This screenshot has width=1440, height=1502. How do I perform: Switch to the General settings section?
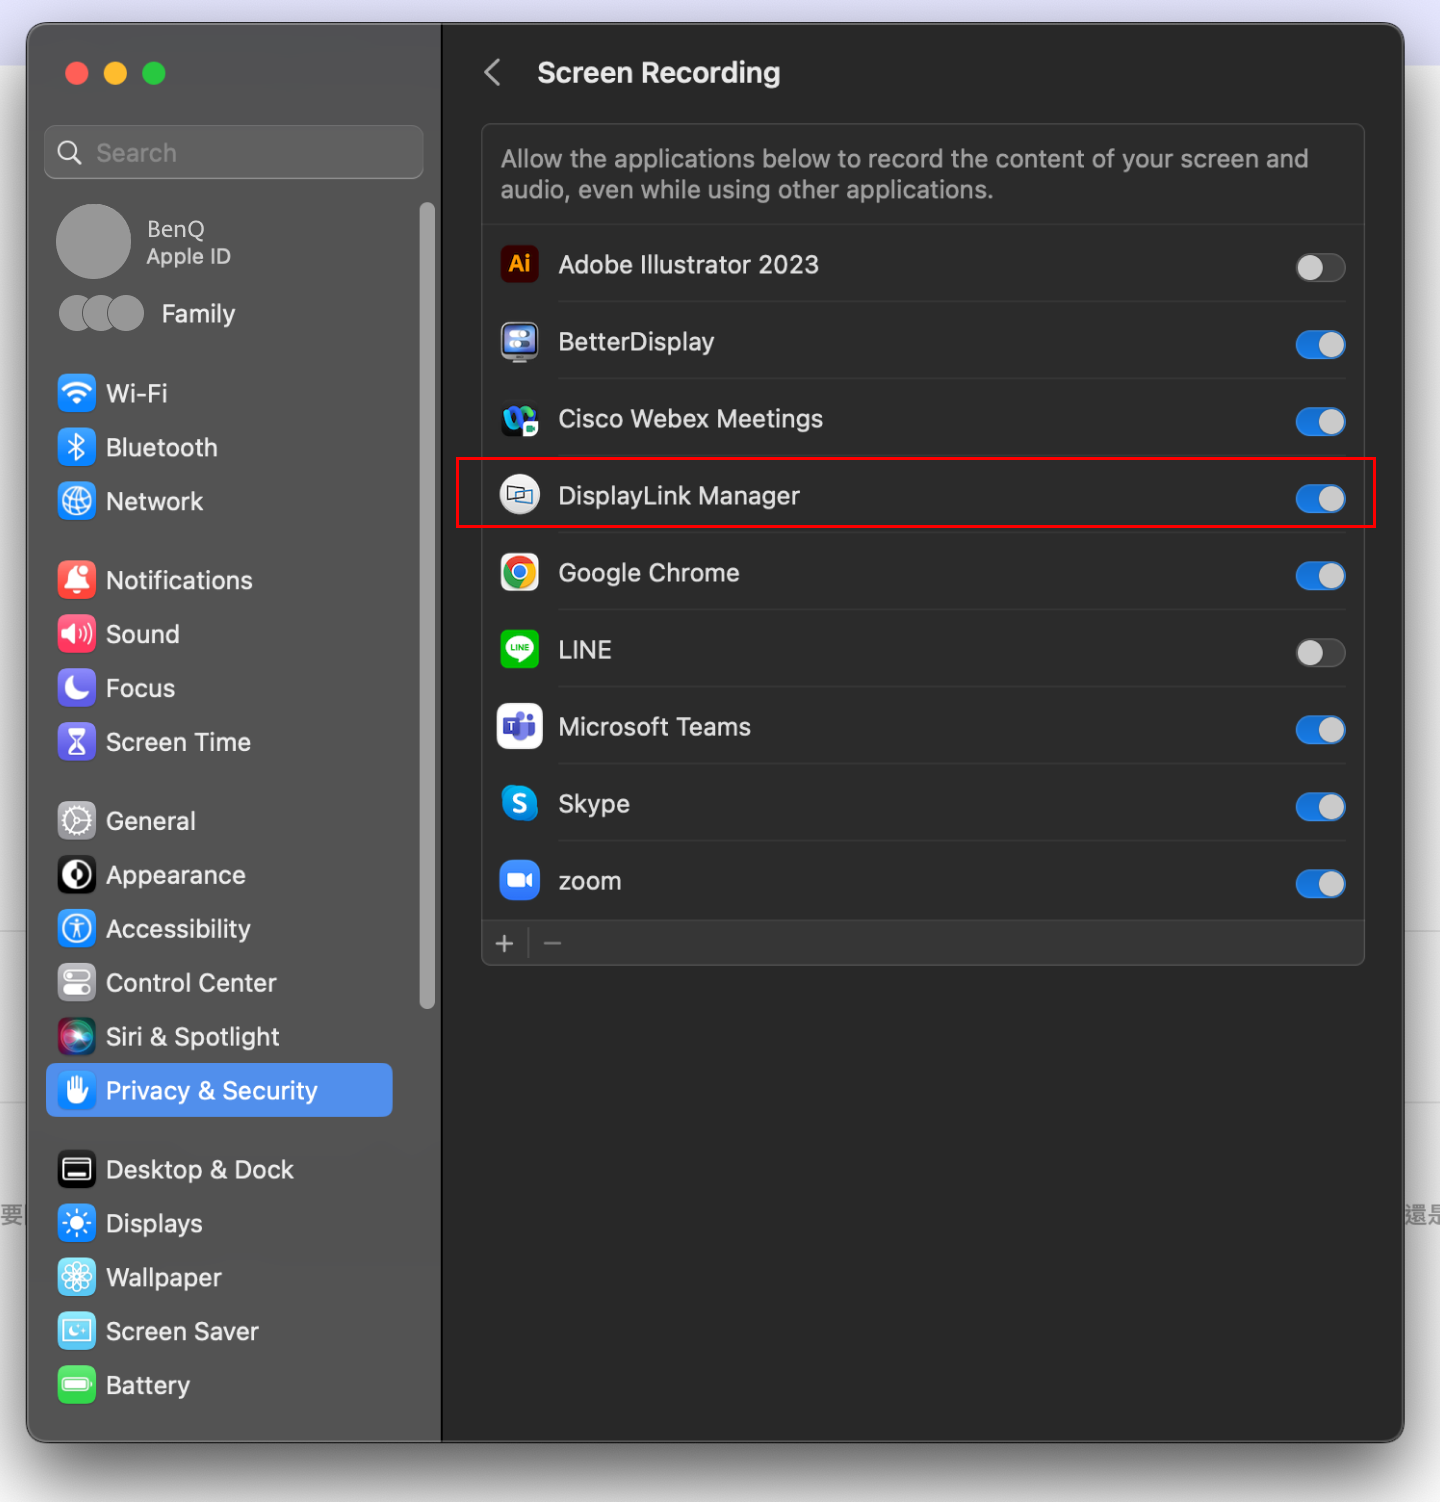[x=151, y=821]
